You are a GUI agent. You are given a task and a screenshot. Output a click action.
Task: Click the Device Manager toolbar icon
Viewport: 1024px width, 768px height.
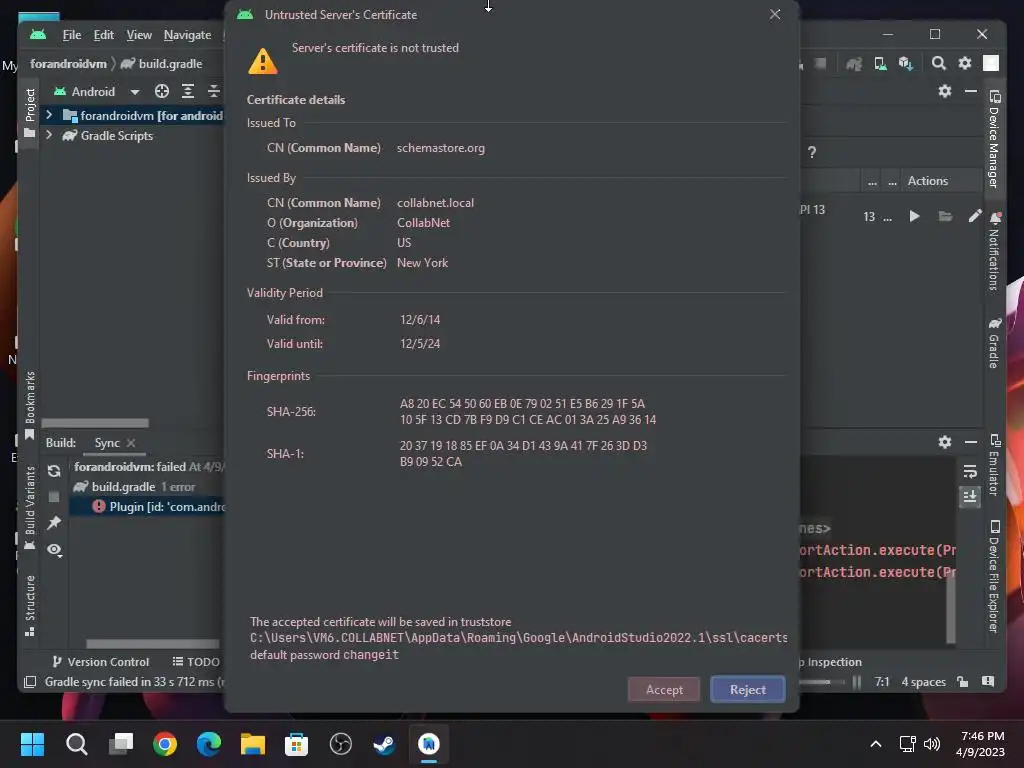click(880, 63)
